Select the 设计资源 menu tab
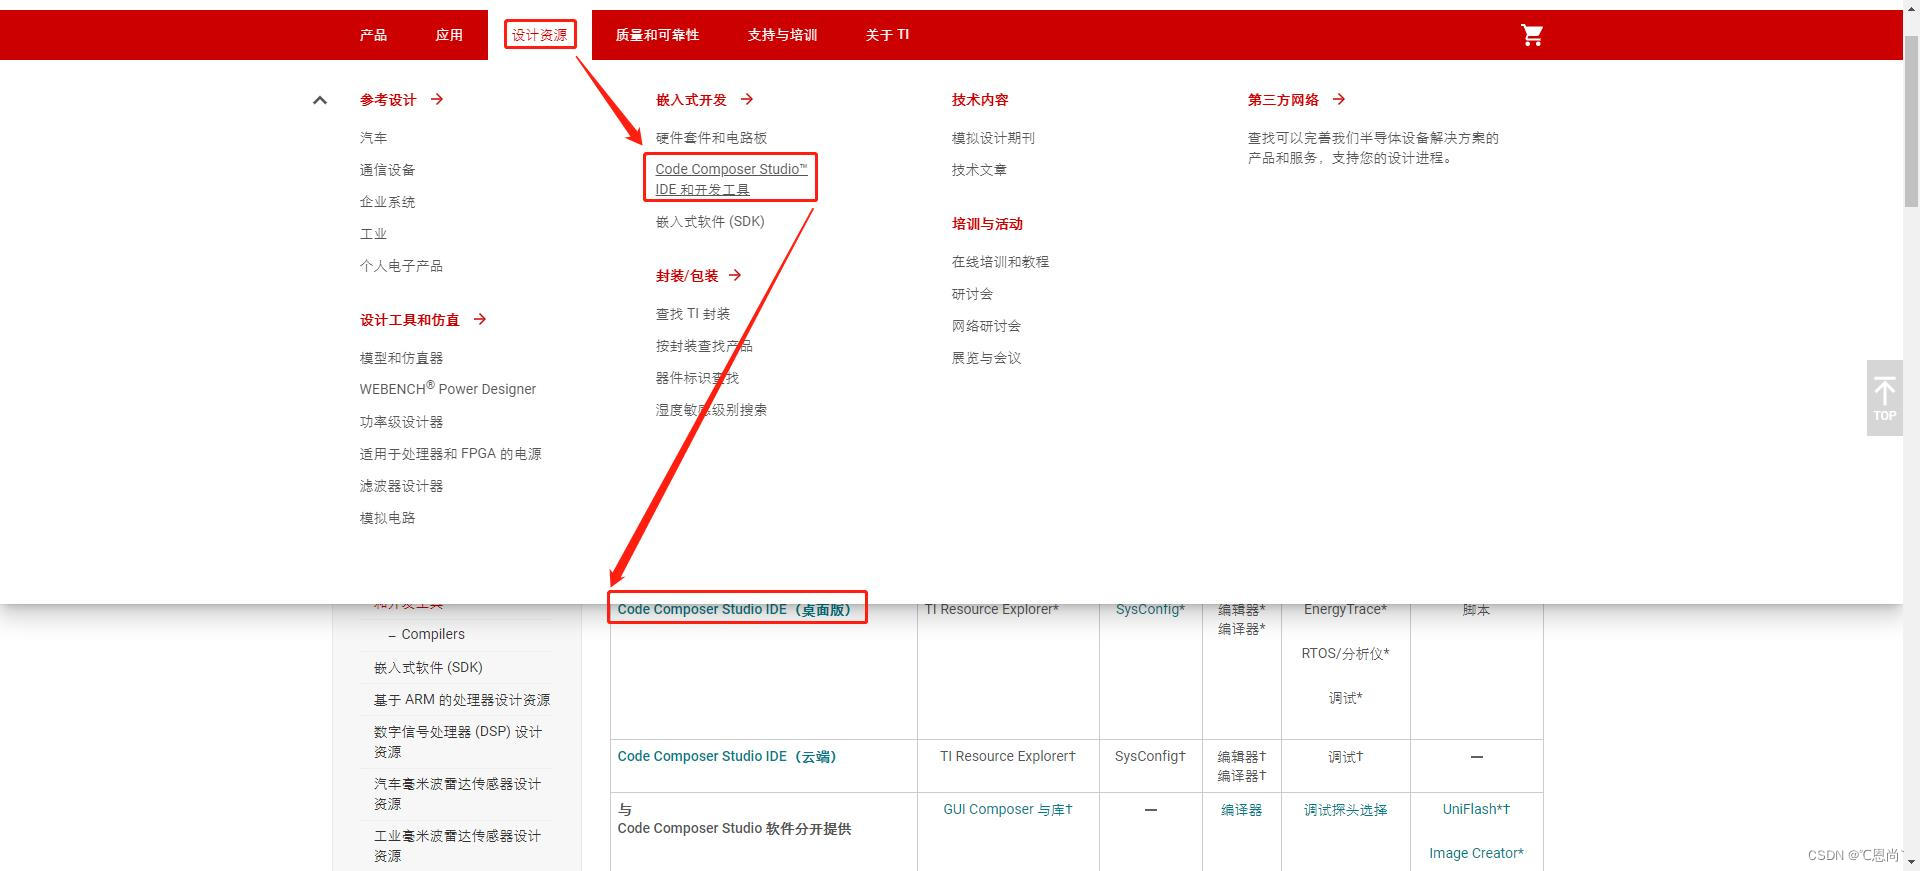This screenshot has width=1920, height=871. [x=540, y=35]
